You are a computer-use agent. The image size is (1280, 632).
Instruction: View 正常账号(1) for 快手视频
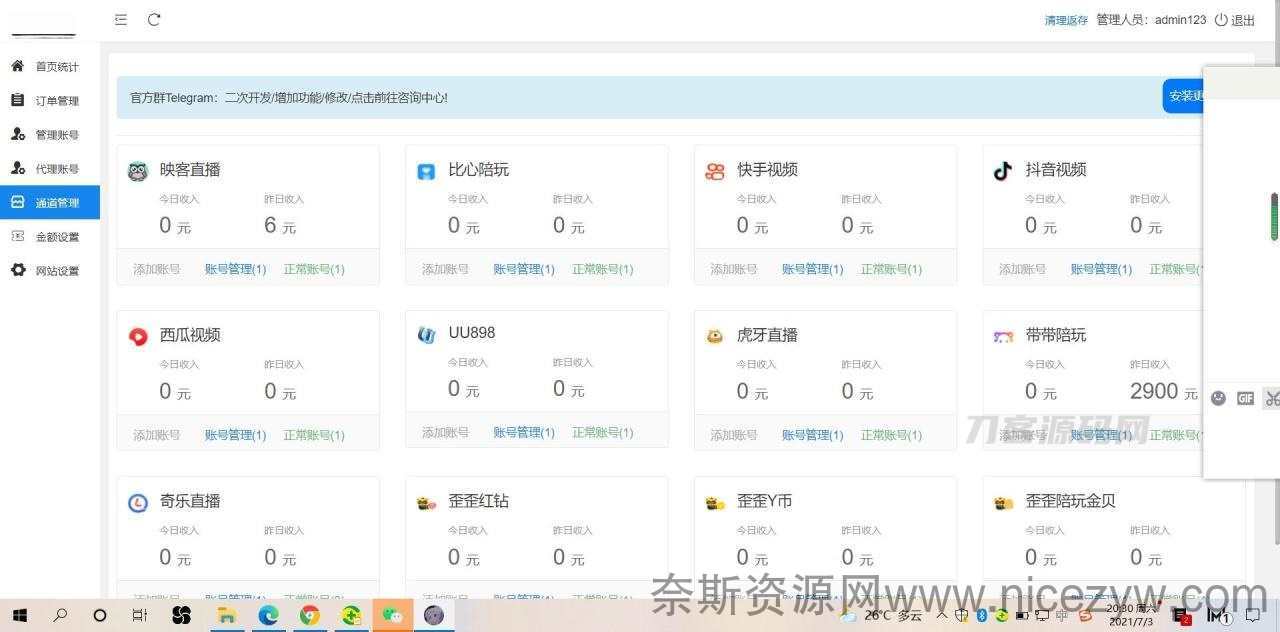pos(892,269)
